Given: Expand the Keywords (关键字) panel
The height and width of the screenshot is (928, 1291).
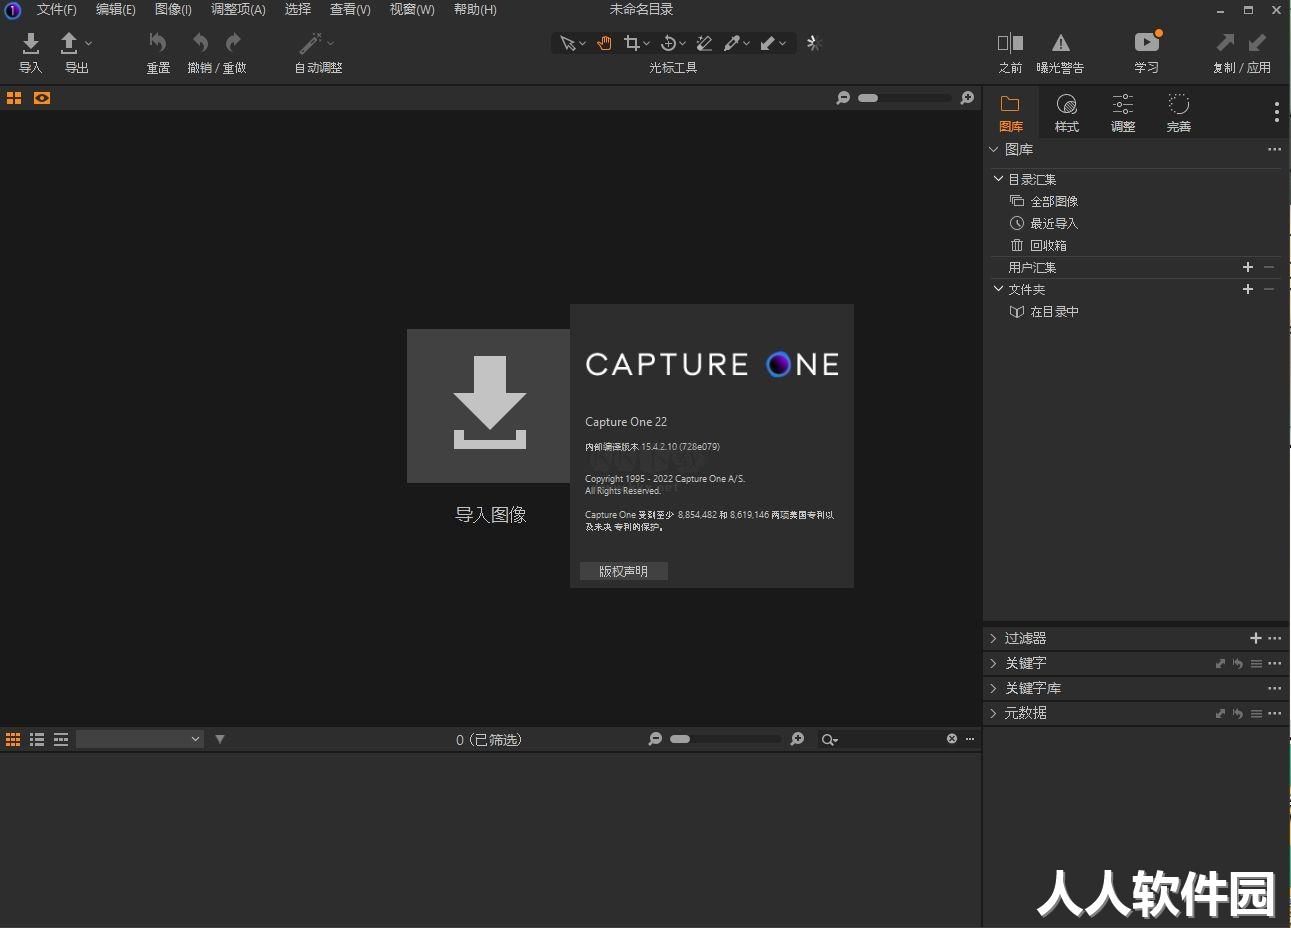Looking at the screenshot, I should (x=993, y=663).
